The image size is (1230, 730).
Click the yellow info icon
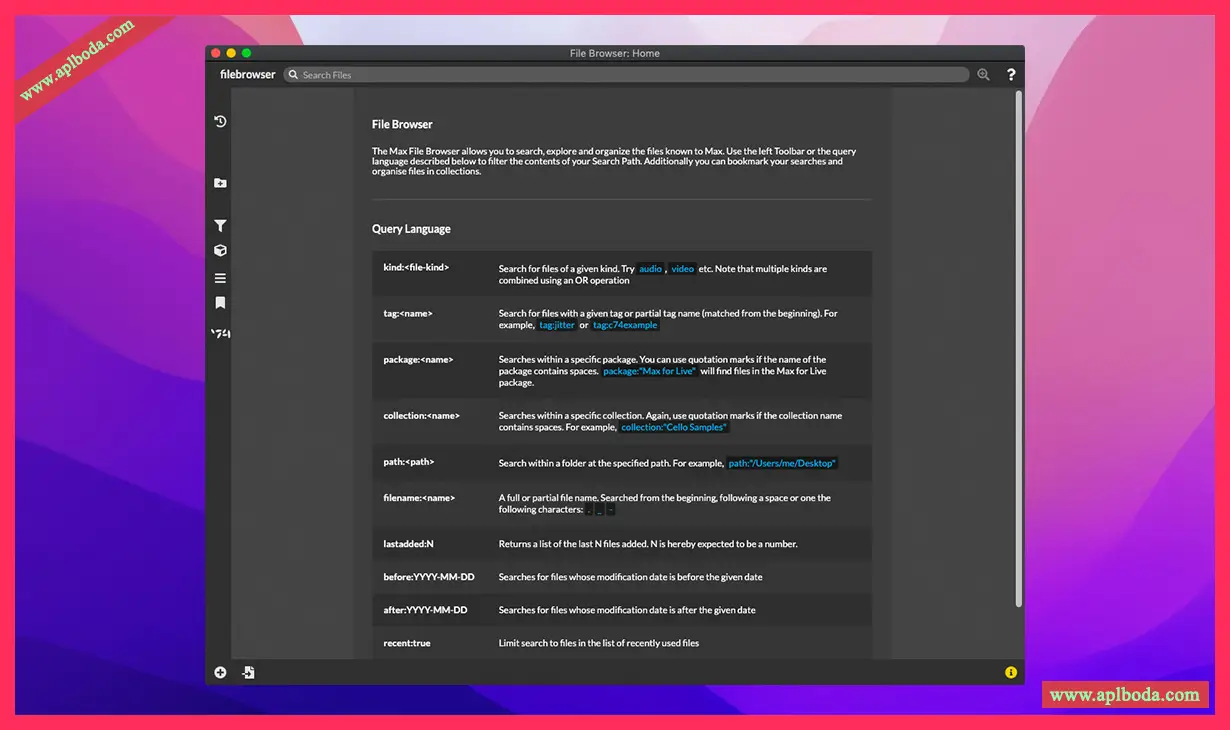click(1011, 673)
